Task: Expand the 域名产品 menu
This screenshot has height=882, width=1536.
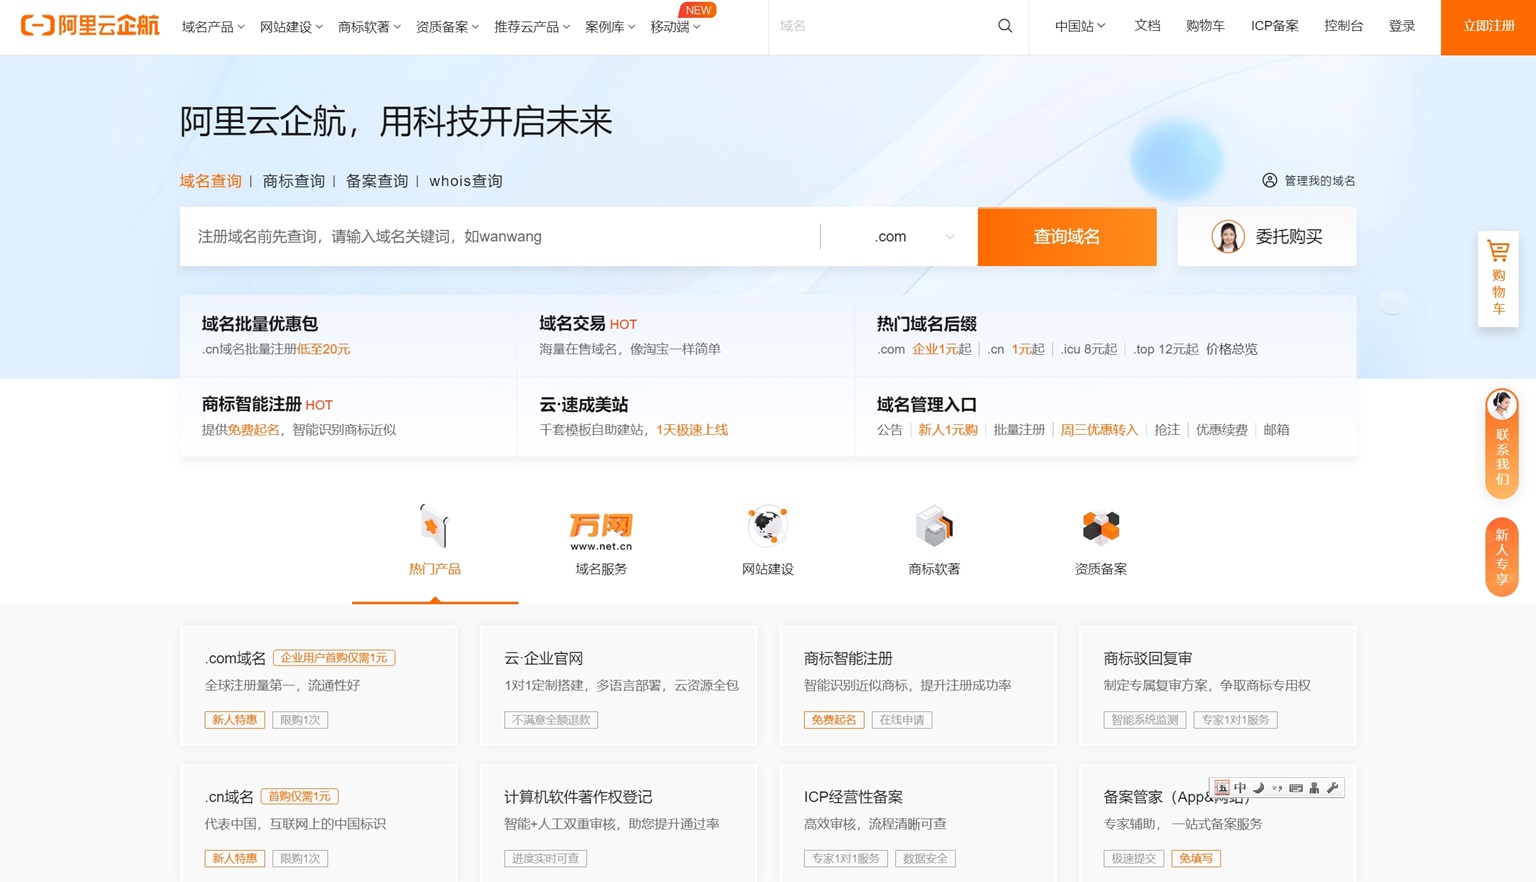Action: pyautogui.click(x=213, y=27)
